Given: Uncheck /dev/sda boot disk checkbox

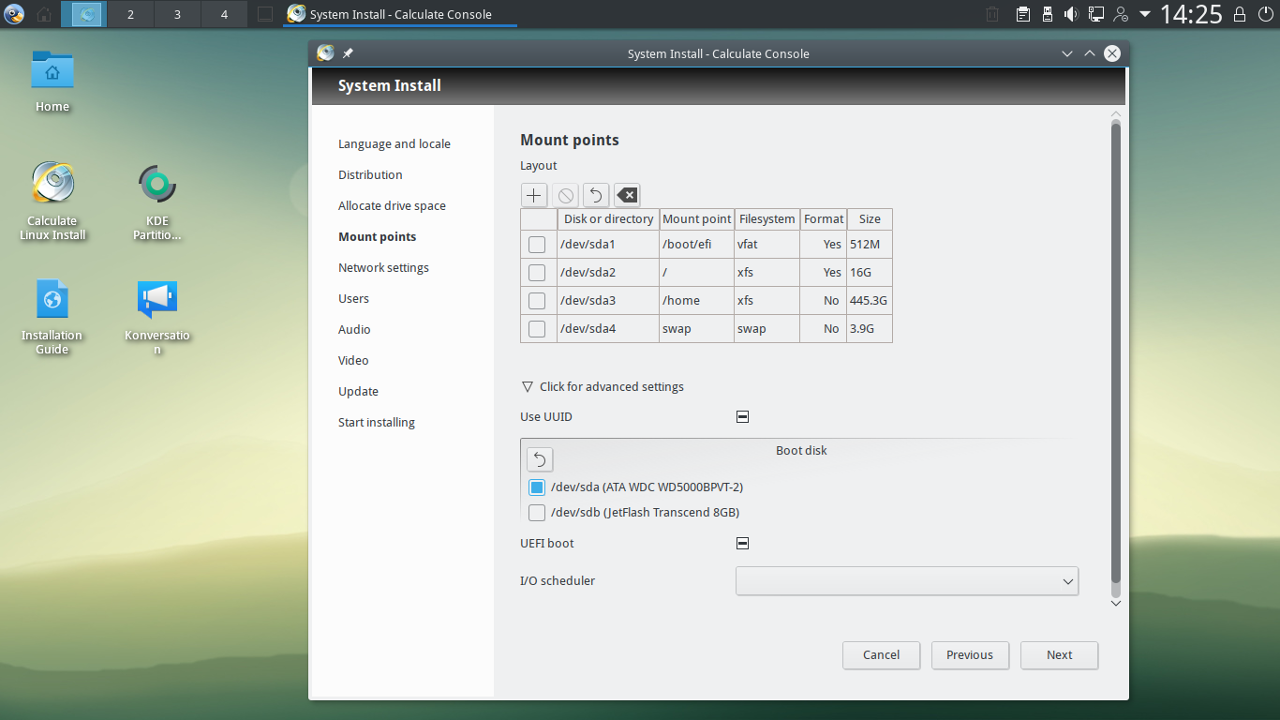Looking at the screenshot, I should [x=537, y=487].
